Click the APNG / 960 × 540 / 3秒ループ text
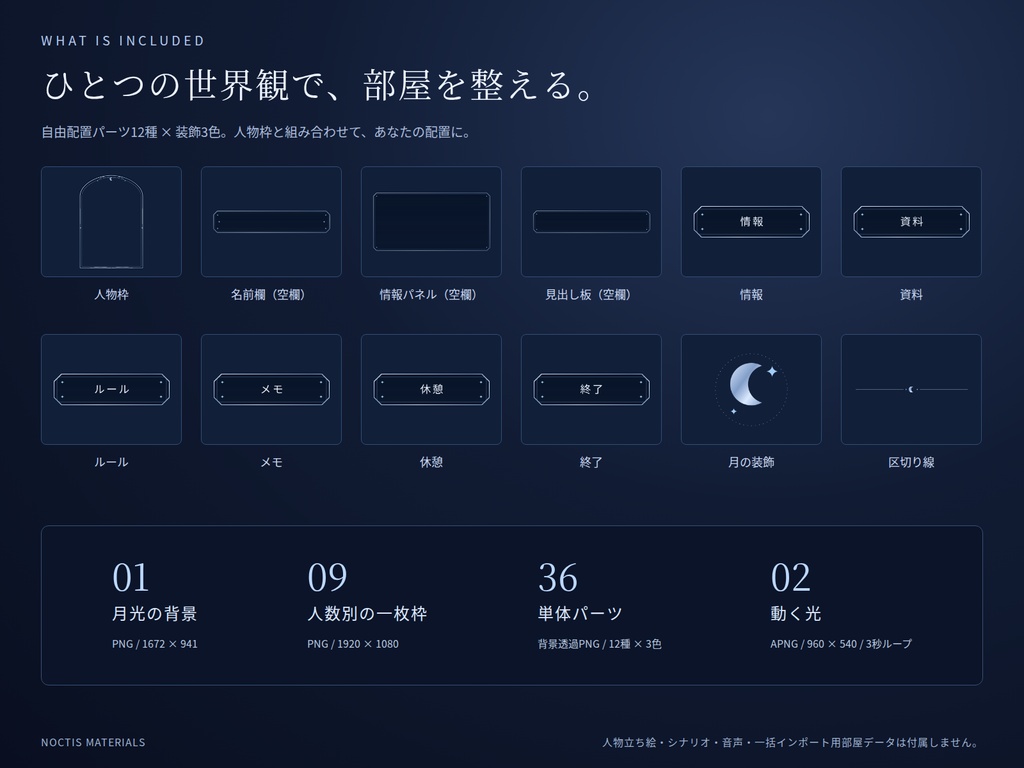The width and height of the screenshot is (1024, 768). [841, 644]
